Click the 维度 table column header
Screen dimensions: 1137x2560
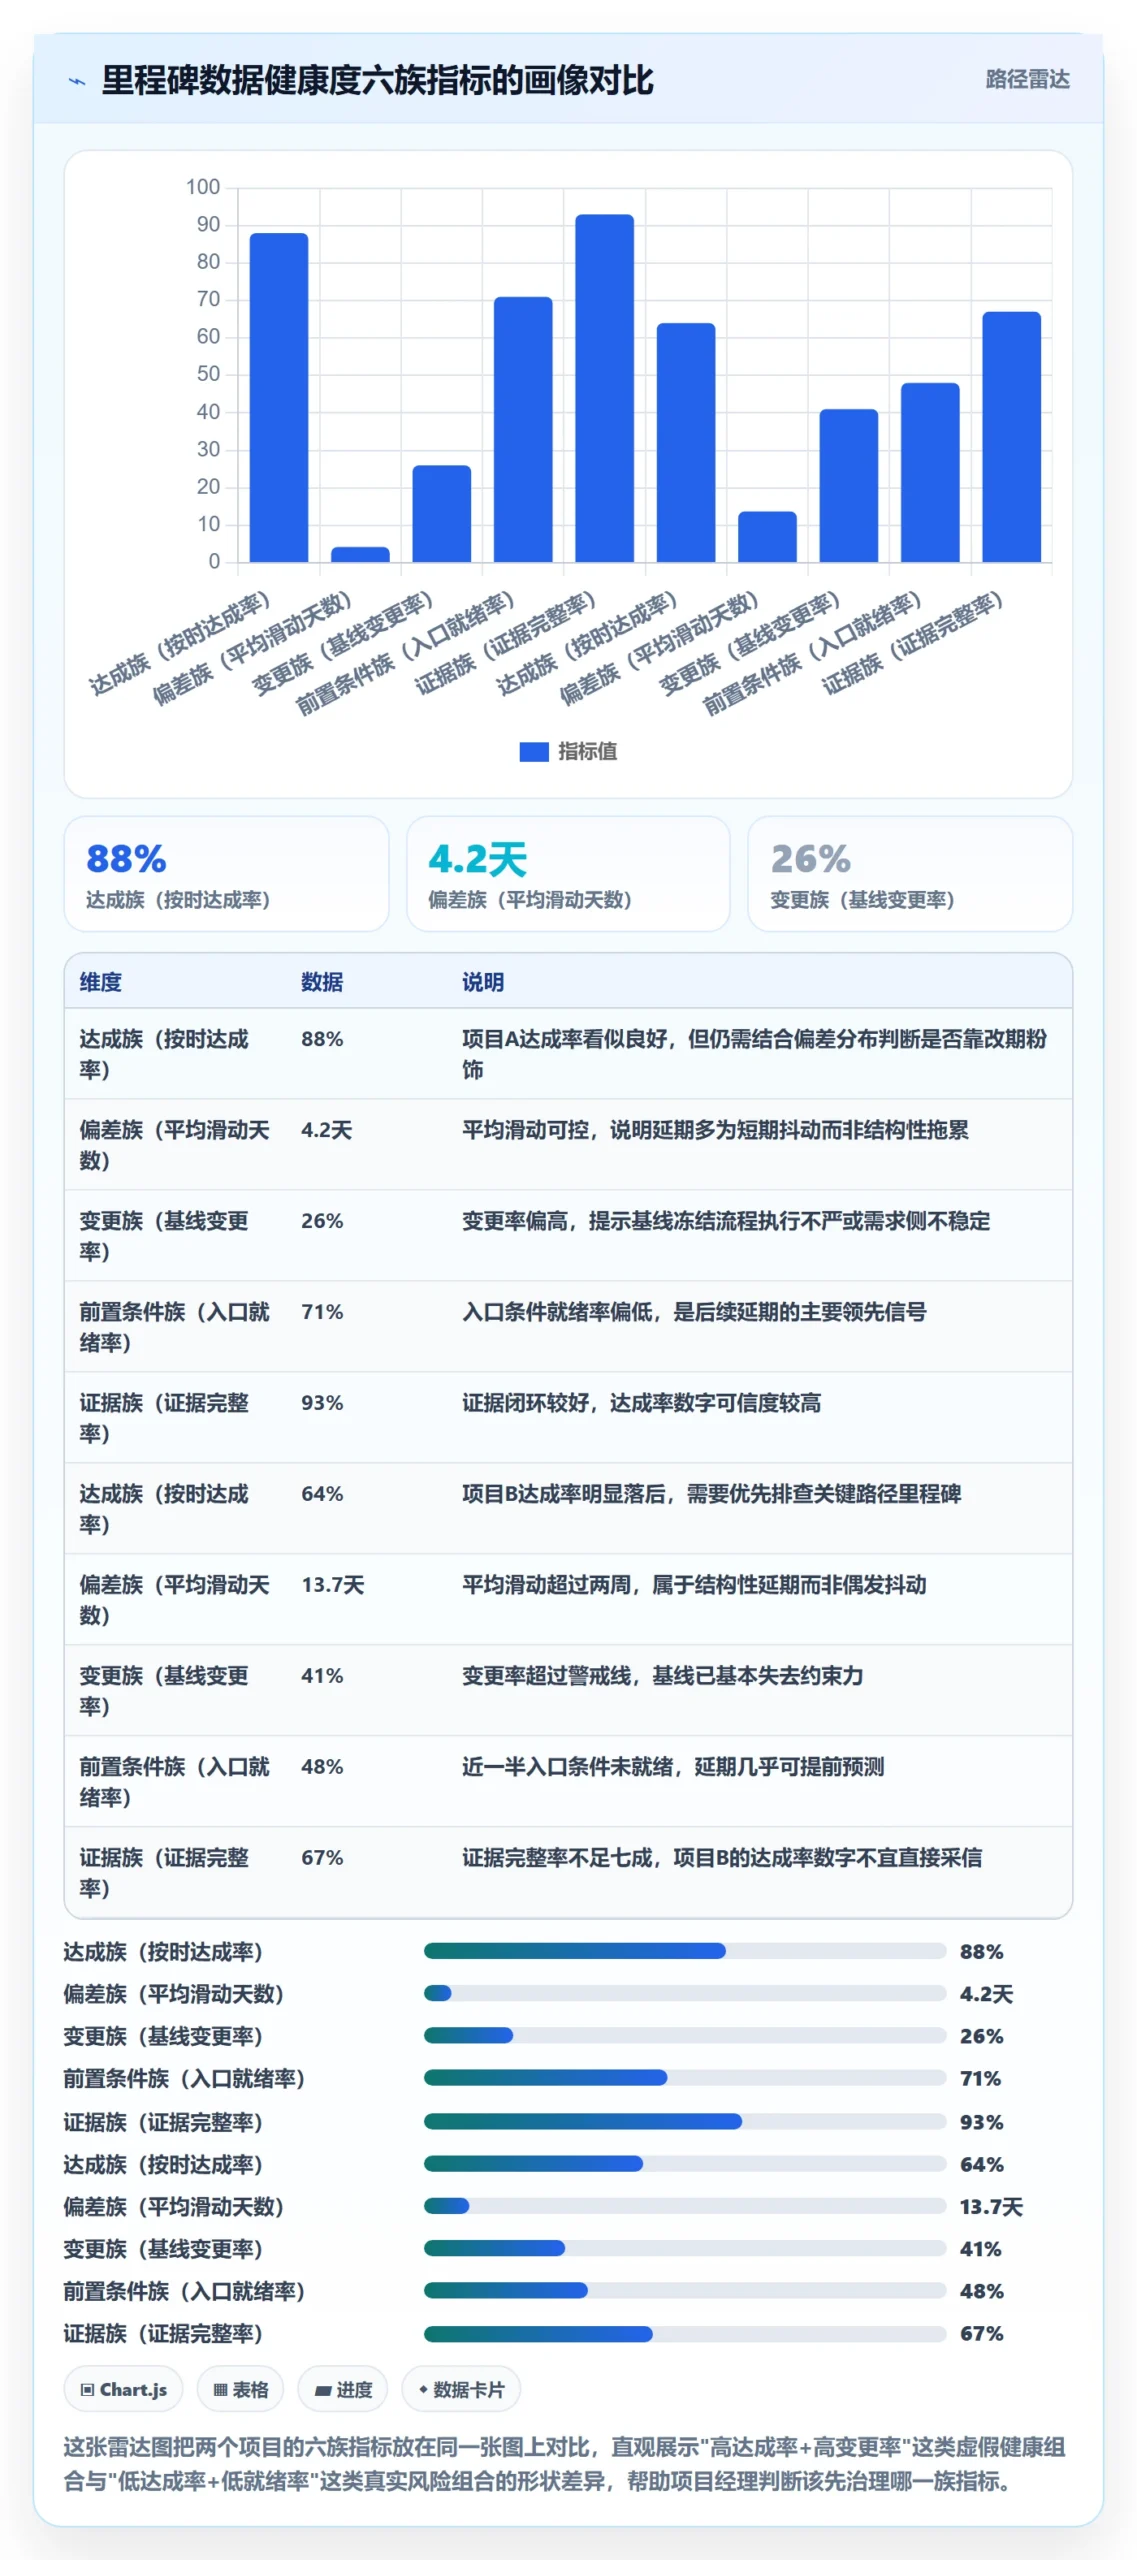coord(101,982)
